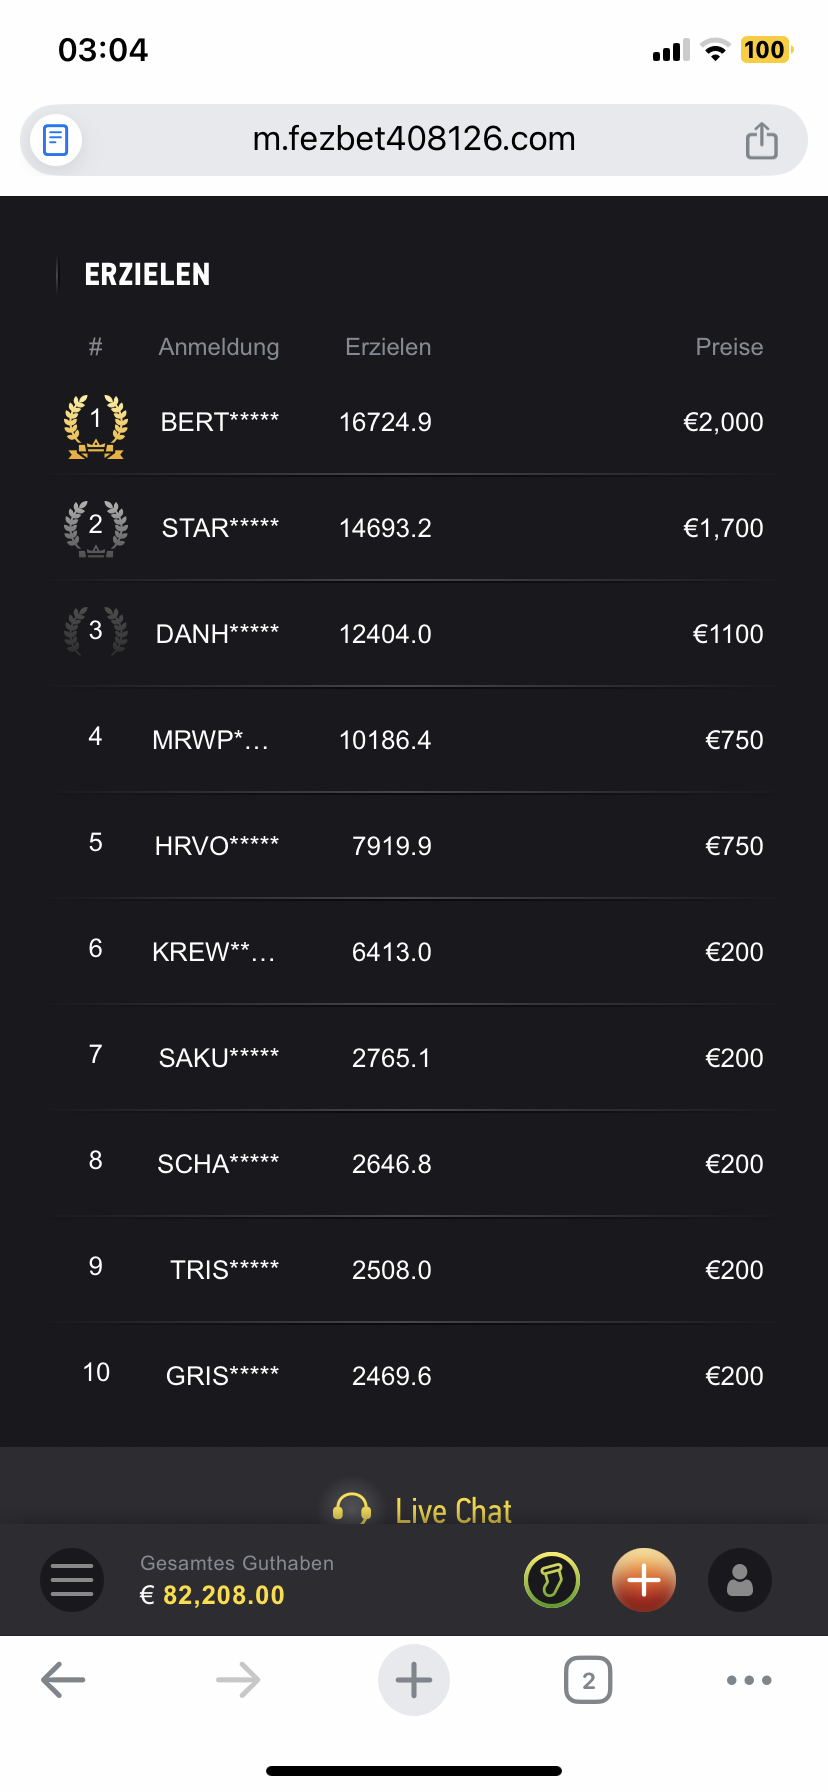Open the browser three-dots more menu

[x=749, y=1680]
